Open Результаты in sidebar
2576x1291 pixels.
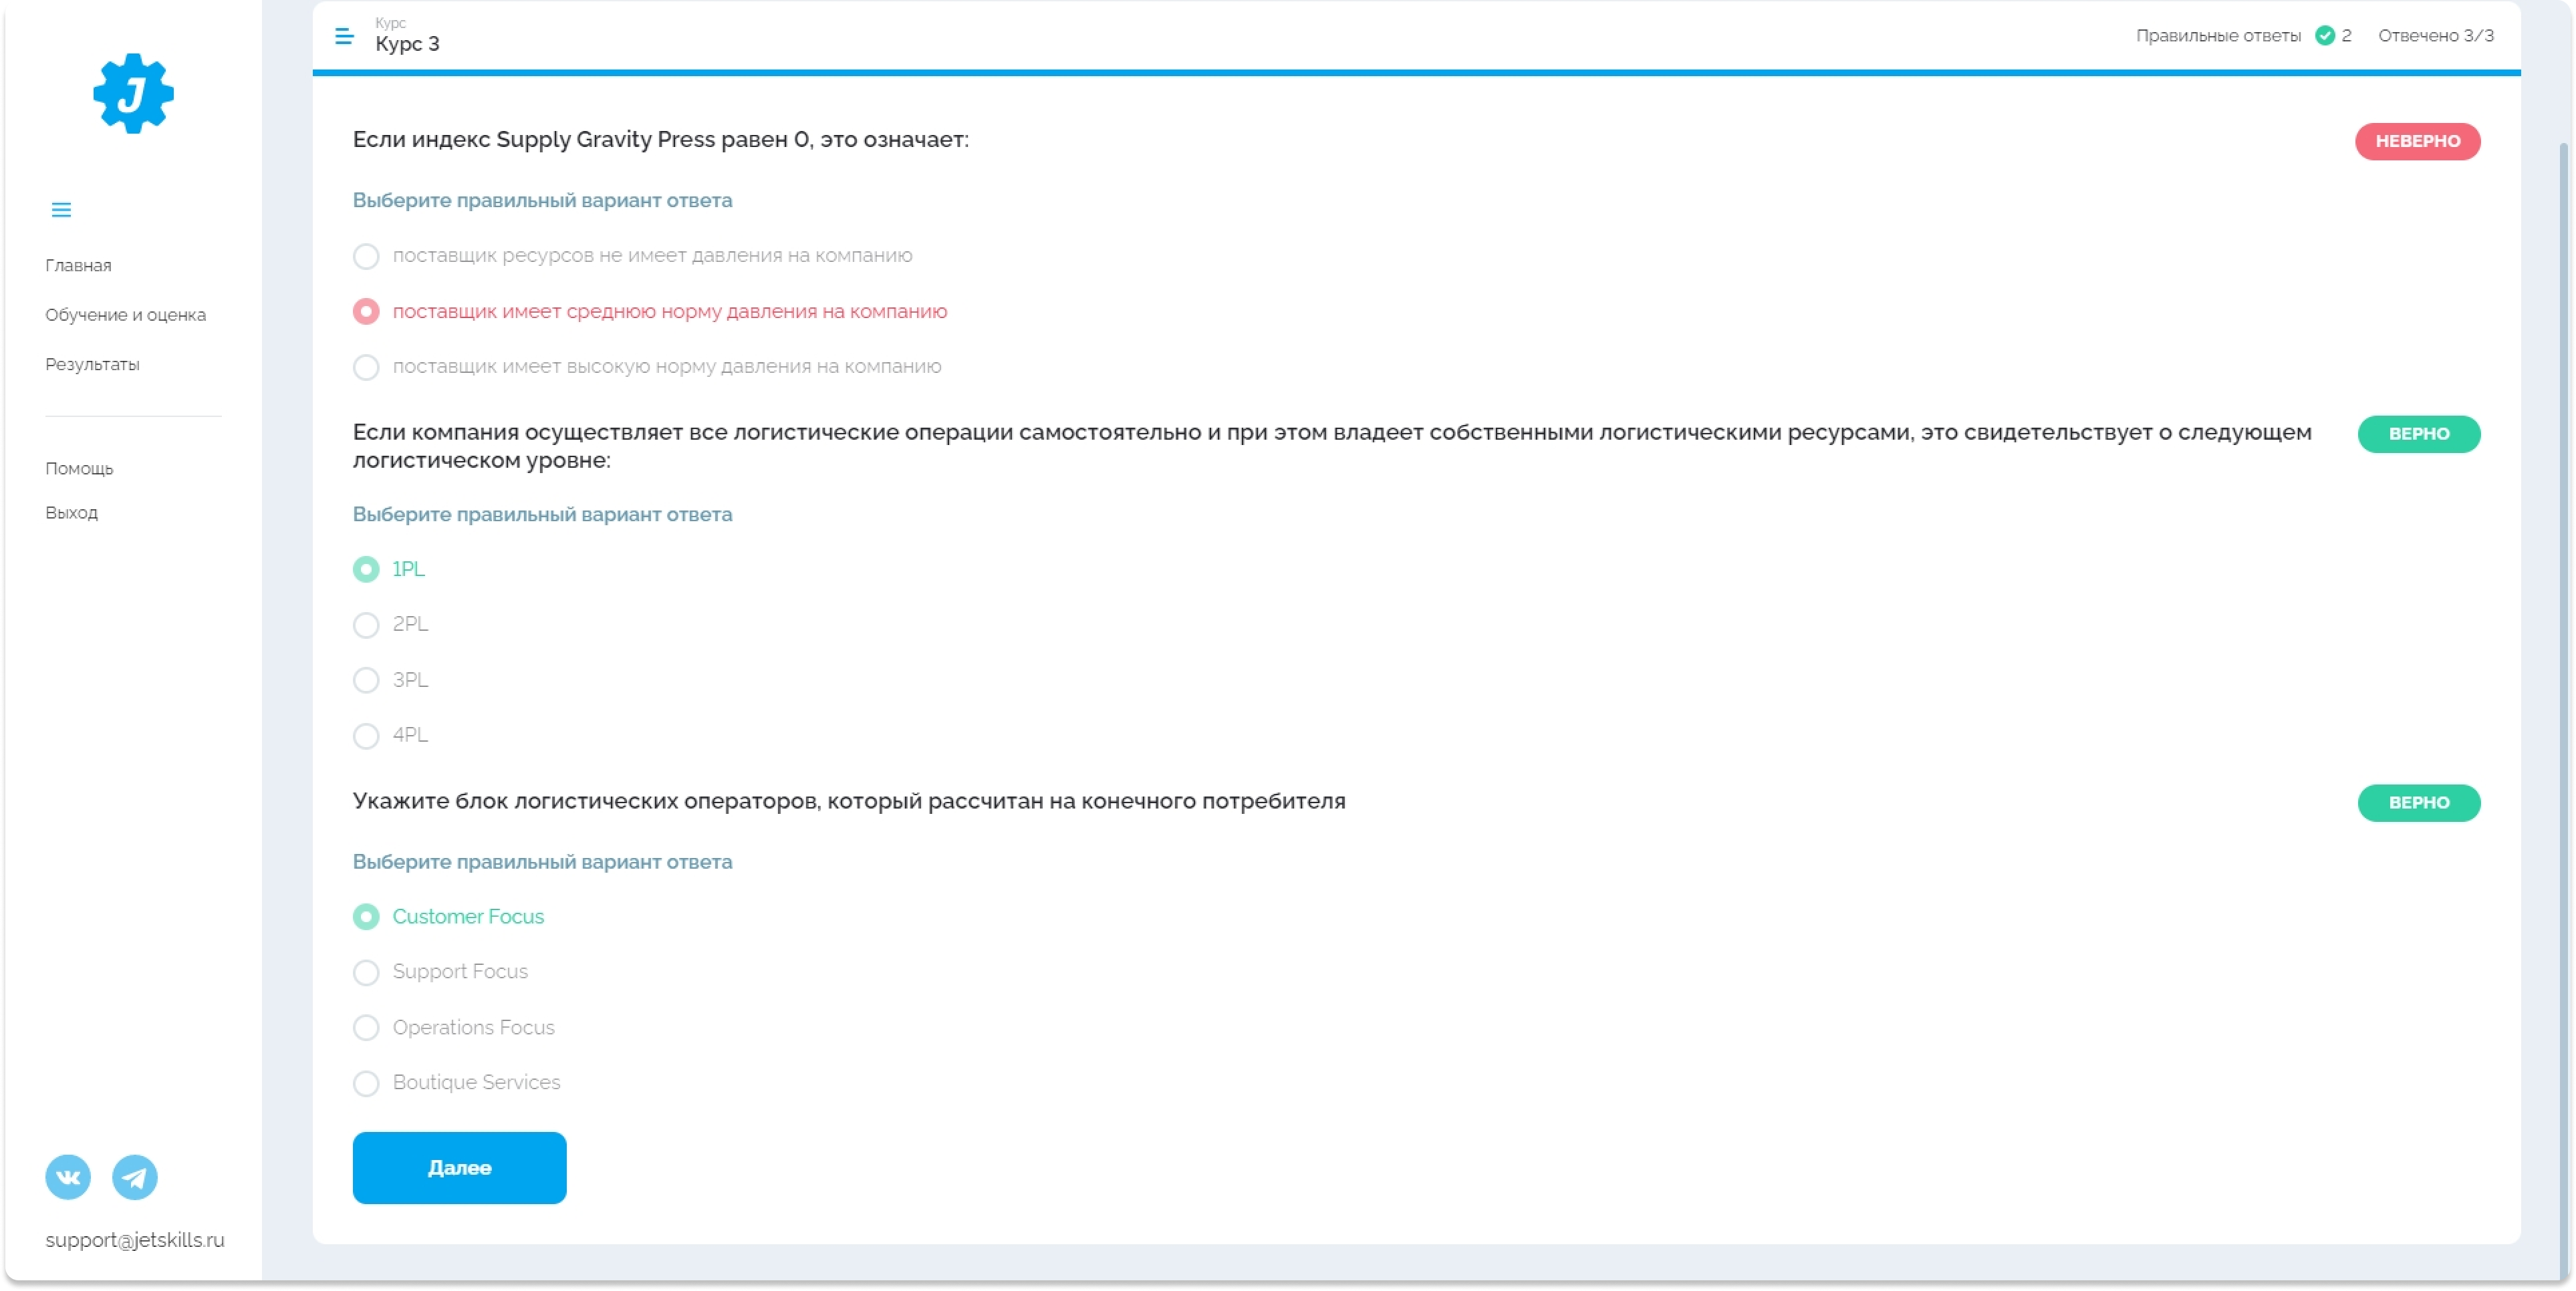tap(92, 364)
